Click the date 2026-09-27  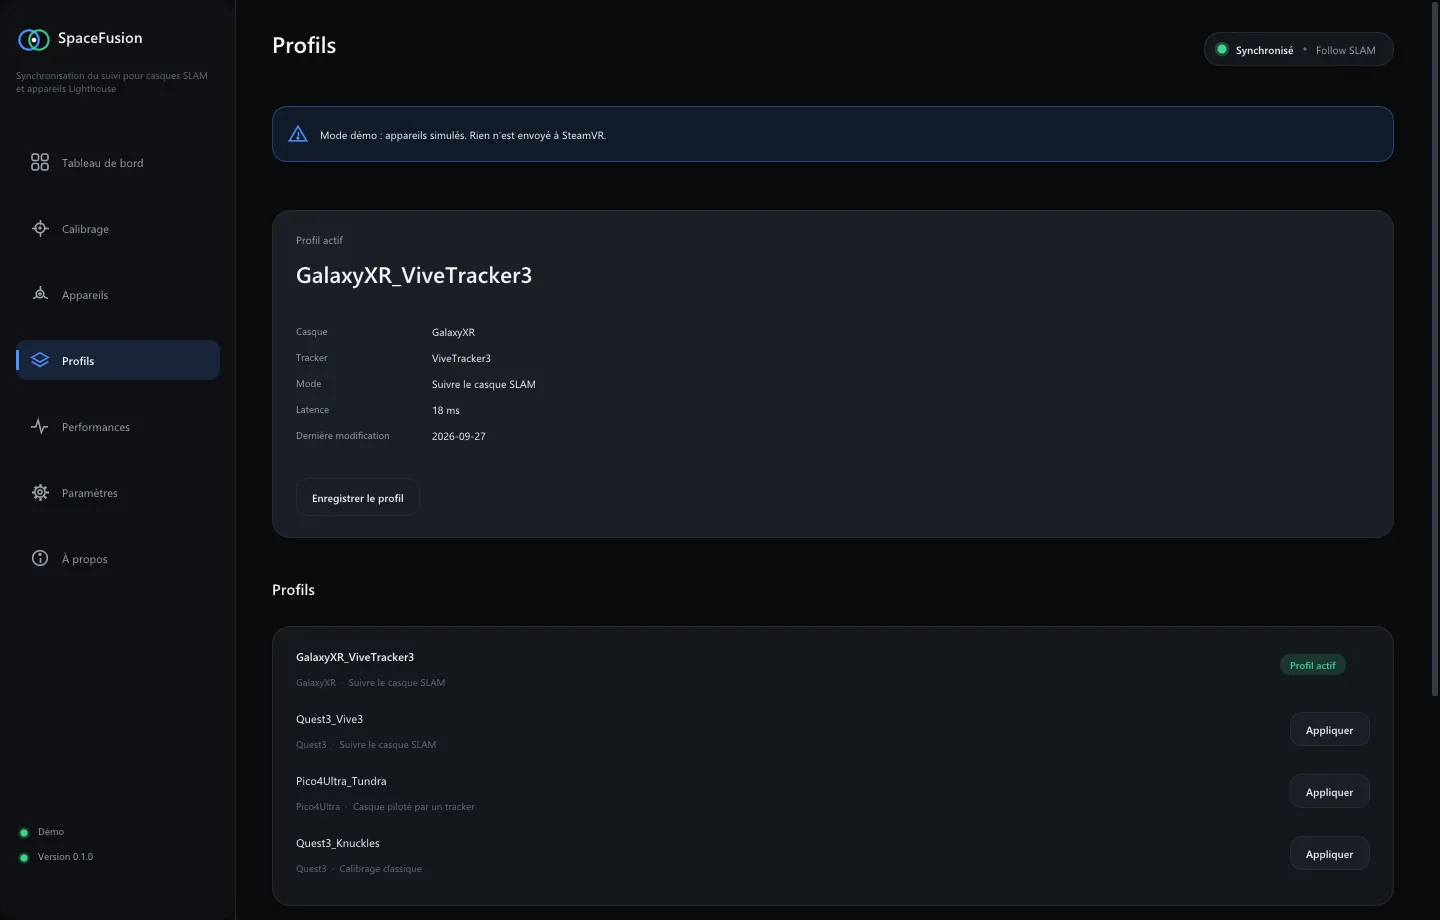click(x=459, y=436)
